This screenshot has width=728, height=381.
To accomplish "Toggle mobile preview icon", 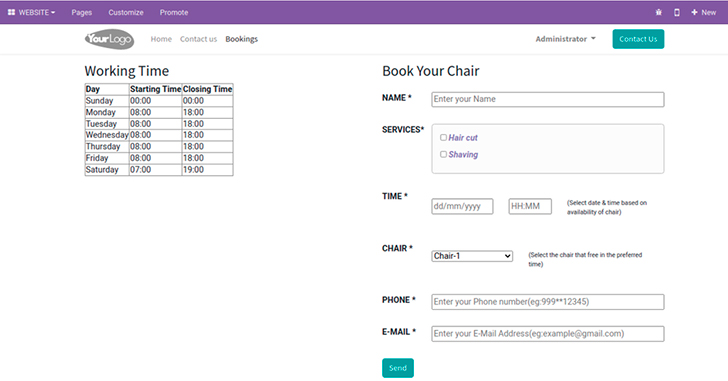I will tap(677, 13).
